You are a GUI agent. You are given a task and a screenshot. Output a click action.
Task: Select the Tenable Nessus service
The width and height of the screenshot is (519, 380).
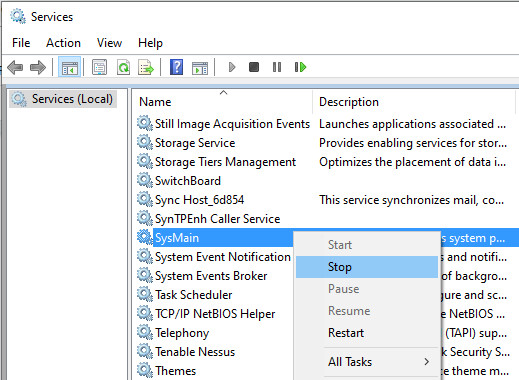195,352
